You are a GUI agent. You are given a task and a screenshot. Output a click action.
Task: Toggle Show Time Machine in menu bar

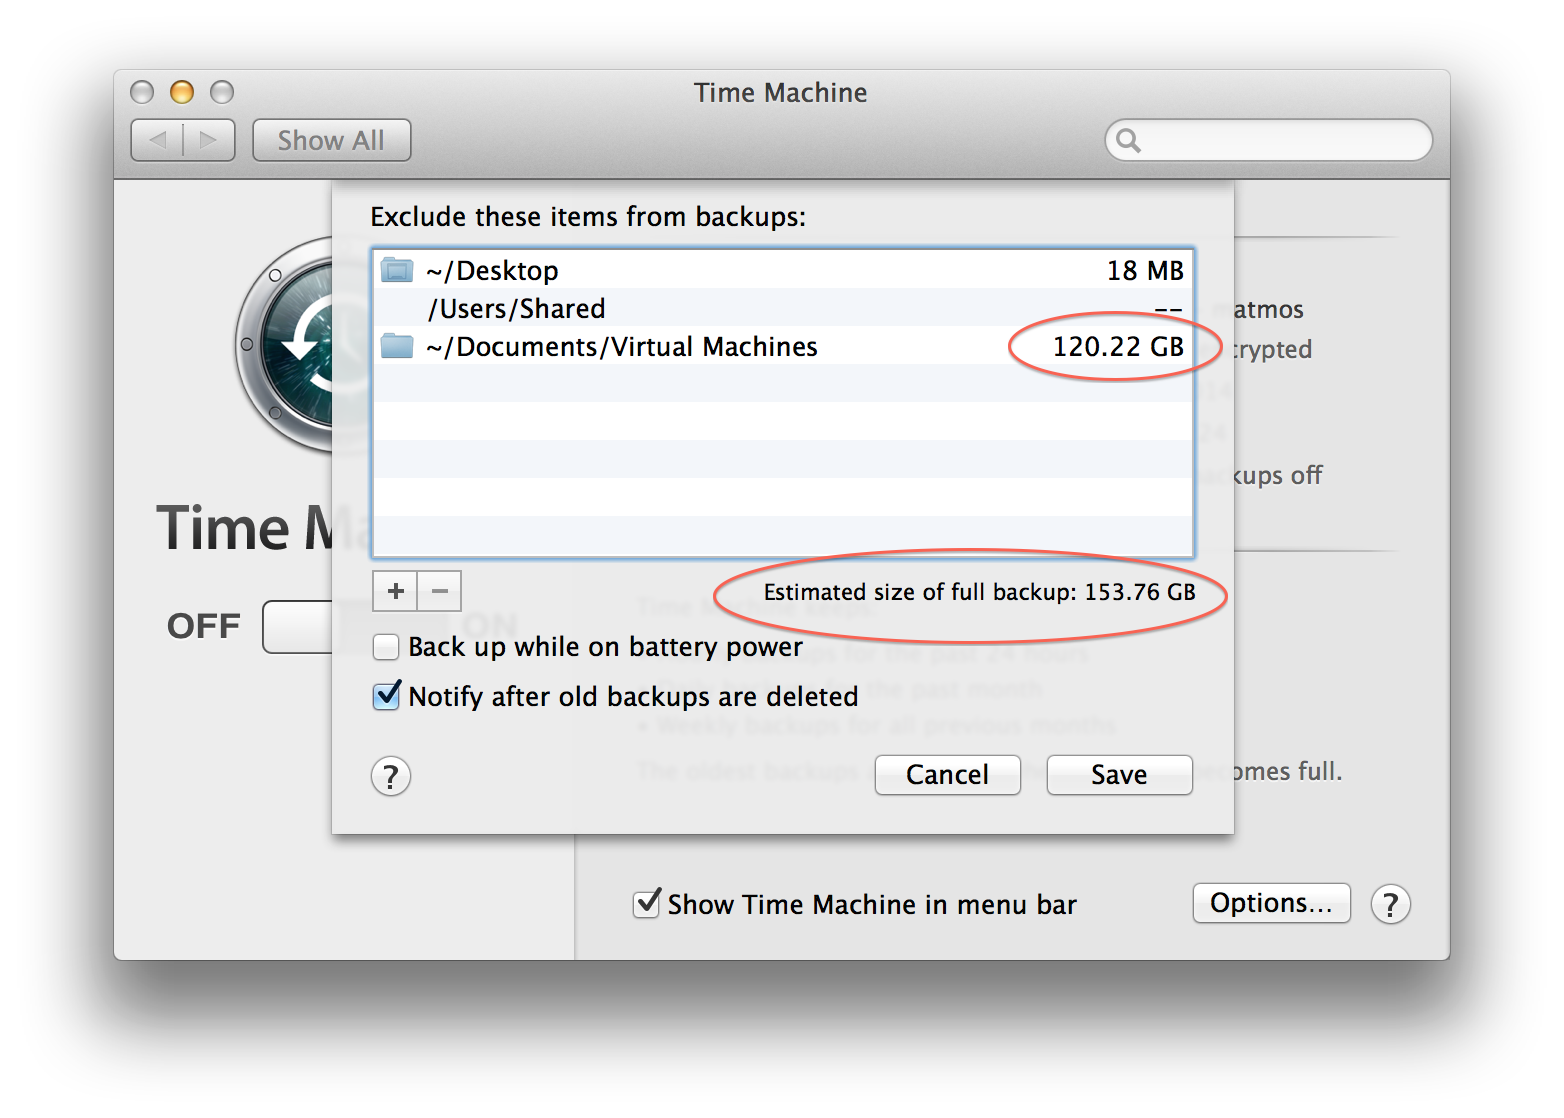point(647,903)
